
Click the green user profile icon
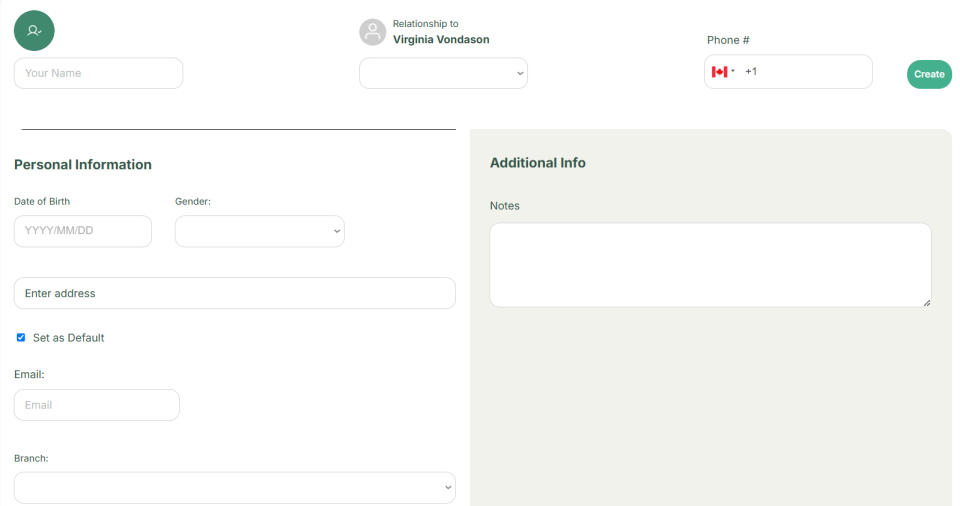[34, 31]
